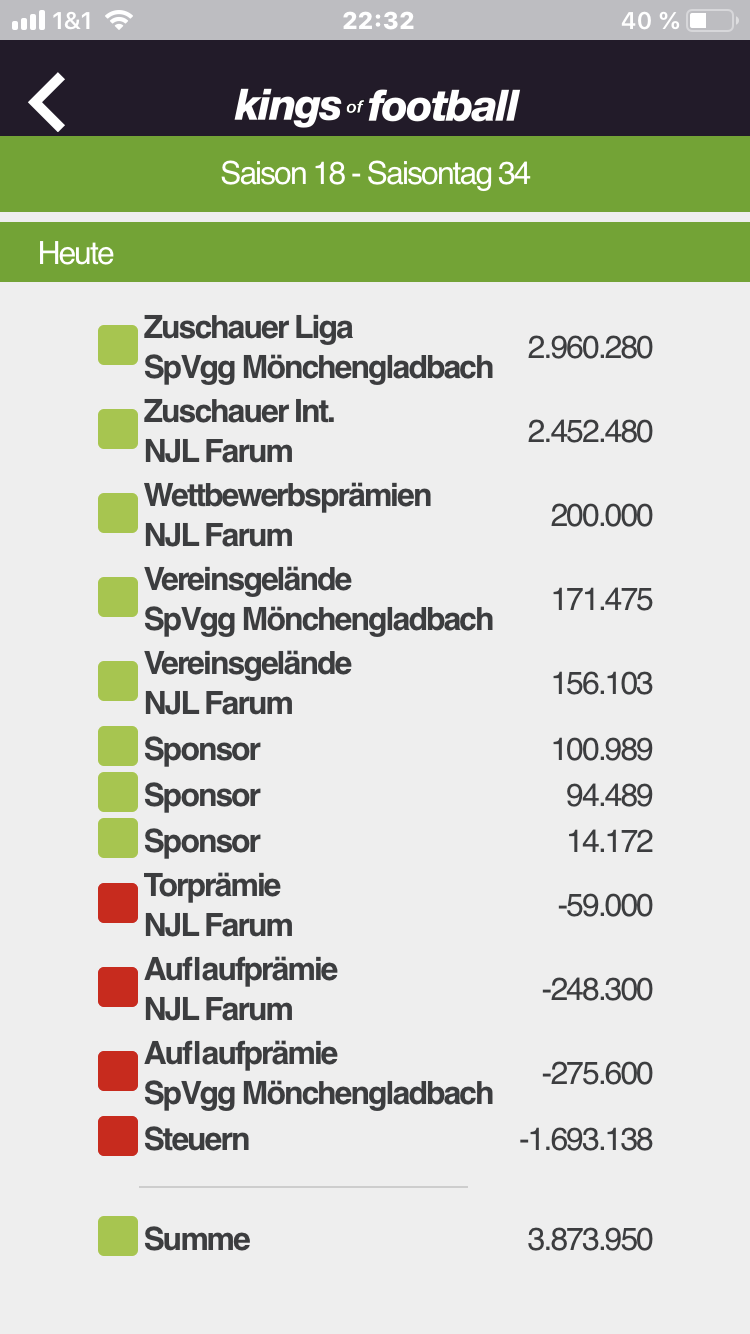Tap the kings of football logo
Viewport: 750px width, 1334px height.
click(377, 106)
